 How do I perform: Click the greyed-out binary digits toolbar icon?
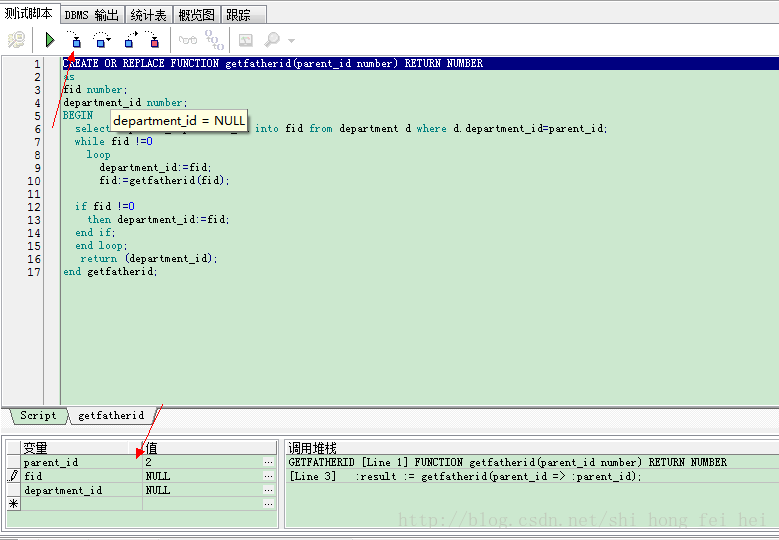[214, 40]
